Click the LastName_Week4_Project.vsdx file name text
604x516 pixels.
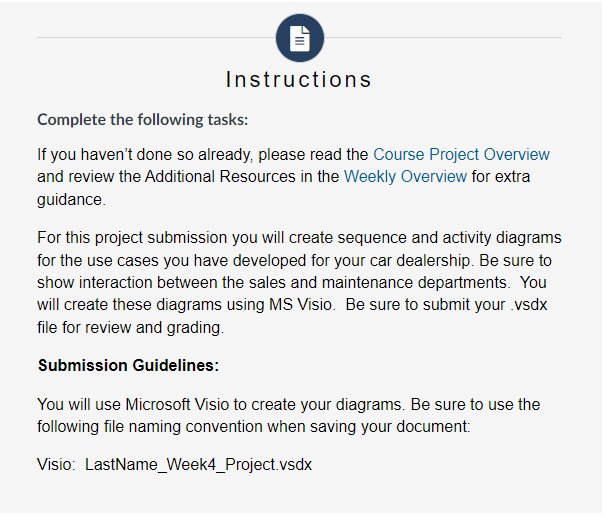click(x=198, y=465)
